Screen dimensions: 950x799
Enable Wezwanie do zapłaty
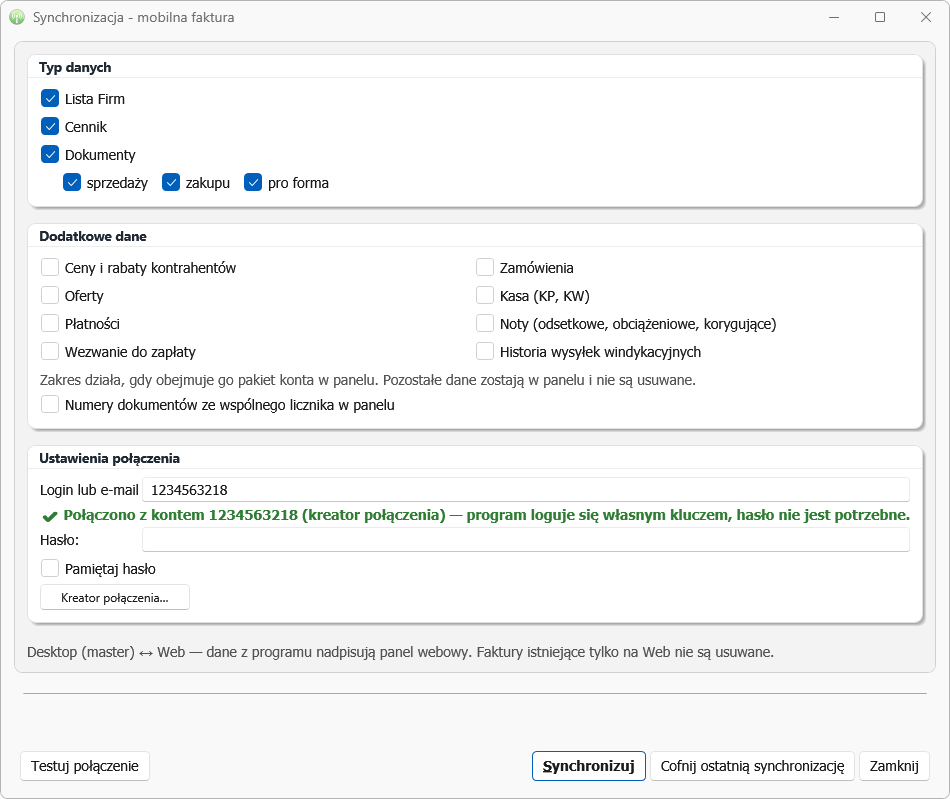[50, 351]
